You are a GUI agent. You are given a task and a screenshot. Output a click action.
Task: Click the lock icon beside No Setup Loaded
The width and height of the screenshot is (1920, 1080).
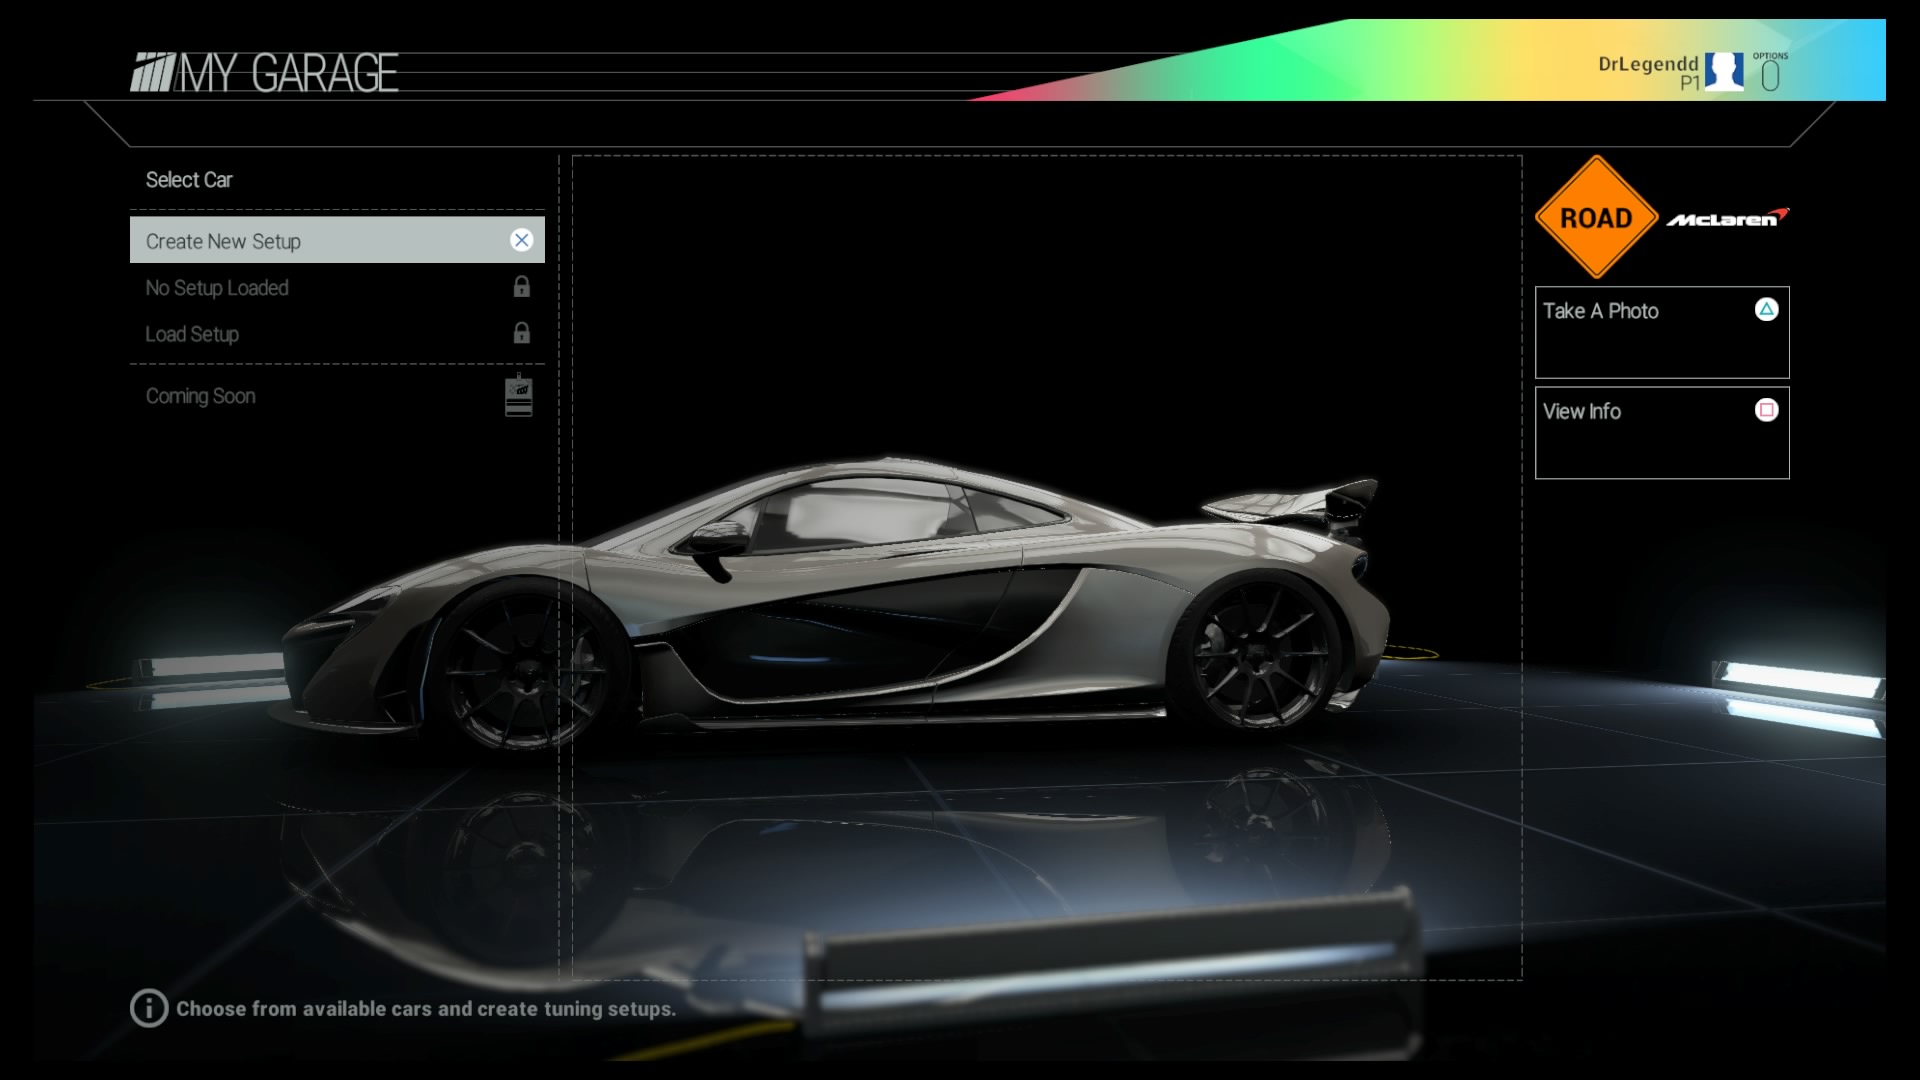point(521,287)
